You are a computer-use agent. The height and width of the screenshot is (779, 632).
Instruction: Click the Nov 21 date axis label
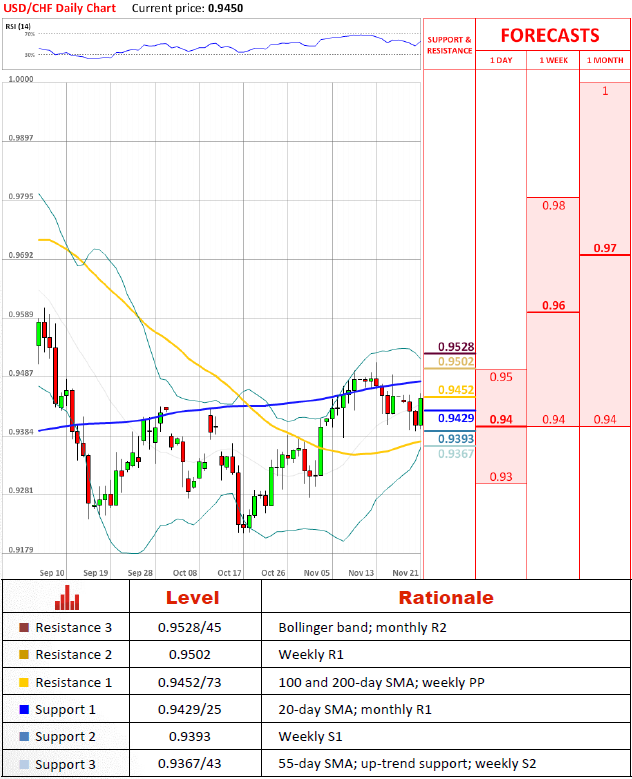(405, 573)
